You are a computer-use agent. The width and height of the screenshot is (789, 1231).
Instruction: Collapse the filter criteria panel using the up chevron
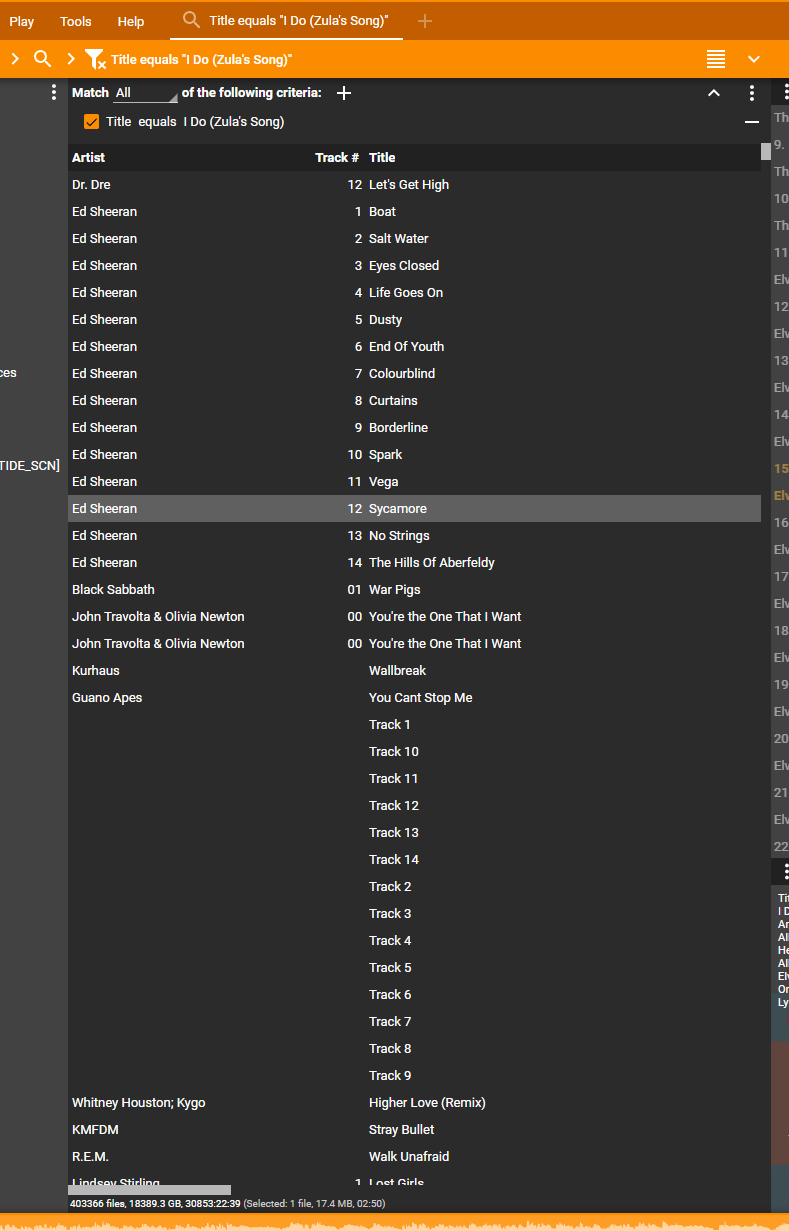click(x=714, y=93)
